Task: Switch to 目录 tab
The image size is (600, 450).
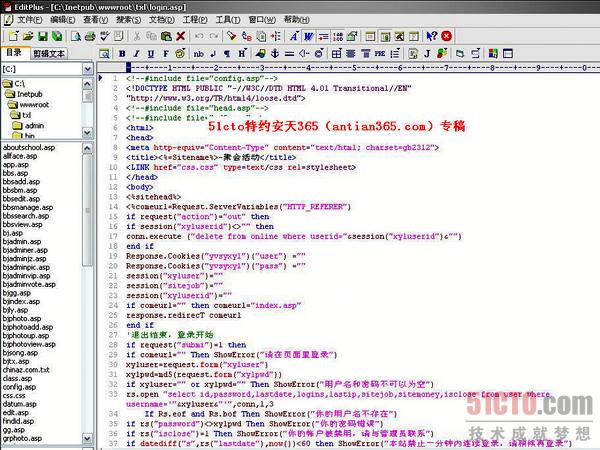Action: pos(14,53)
